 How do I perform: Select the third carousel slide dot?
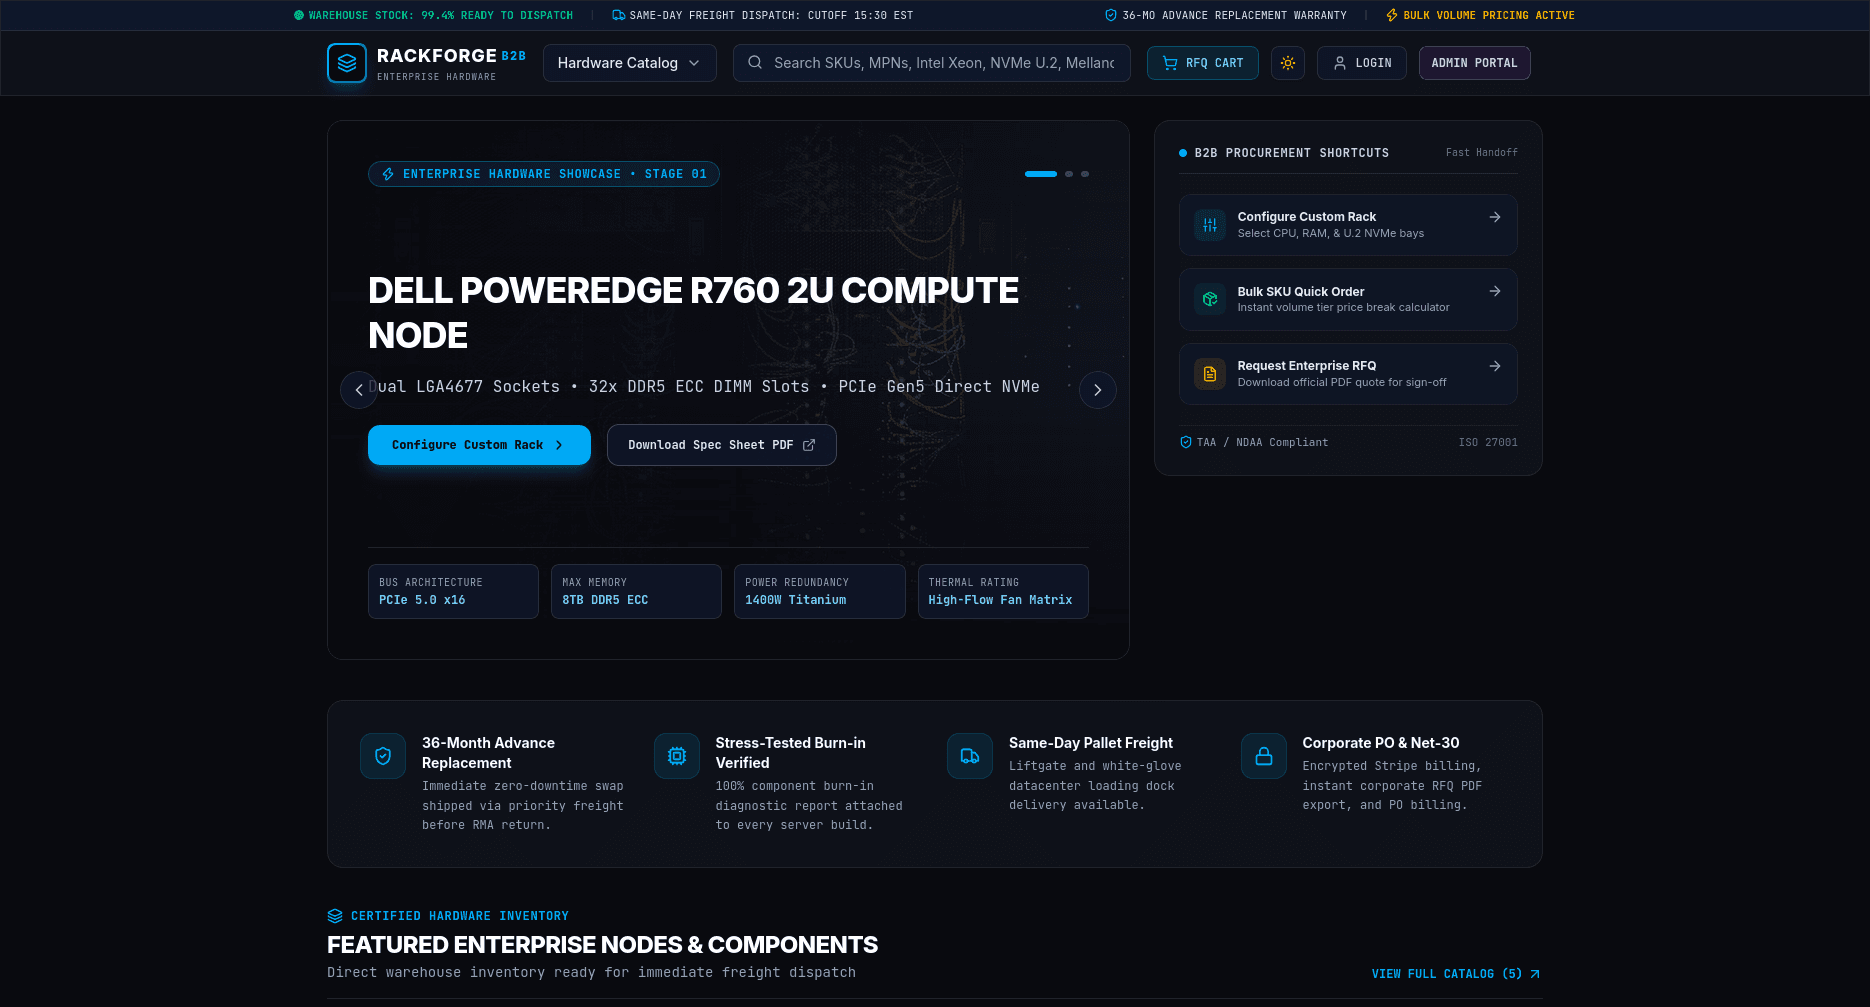[x=1085, y=174]
